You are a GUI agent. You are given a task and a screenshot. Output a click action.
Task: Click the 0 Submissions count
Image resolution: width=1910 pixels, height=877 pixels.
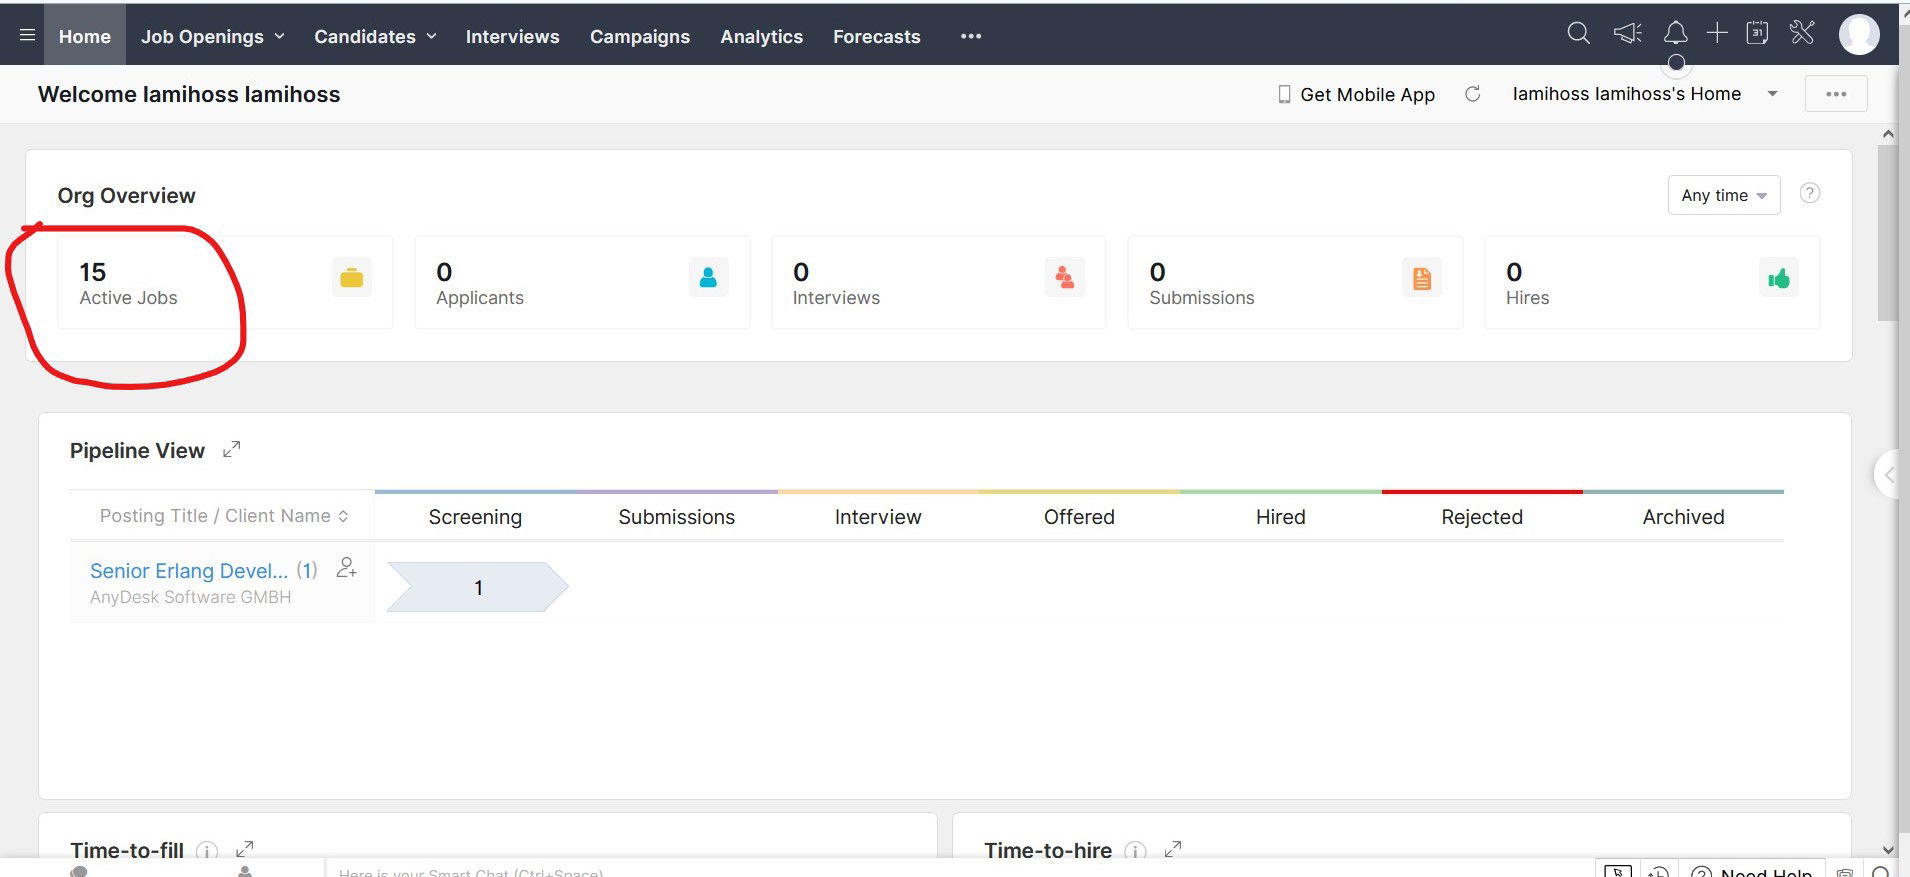coord(1157,272)
